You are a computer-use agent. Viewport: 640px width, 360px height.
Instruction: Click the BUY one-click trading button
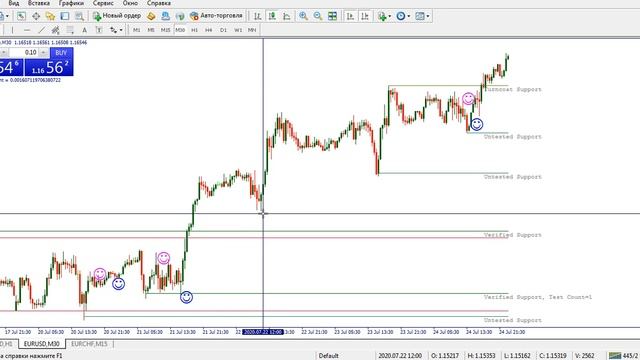pyautogui.click(x=61, y=53)
